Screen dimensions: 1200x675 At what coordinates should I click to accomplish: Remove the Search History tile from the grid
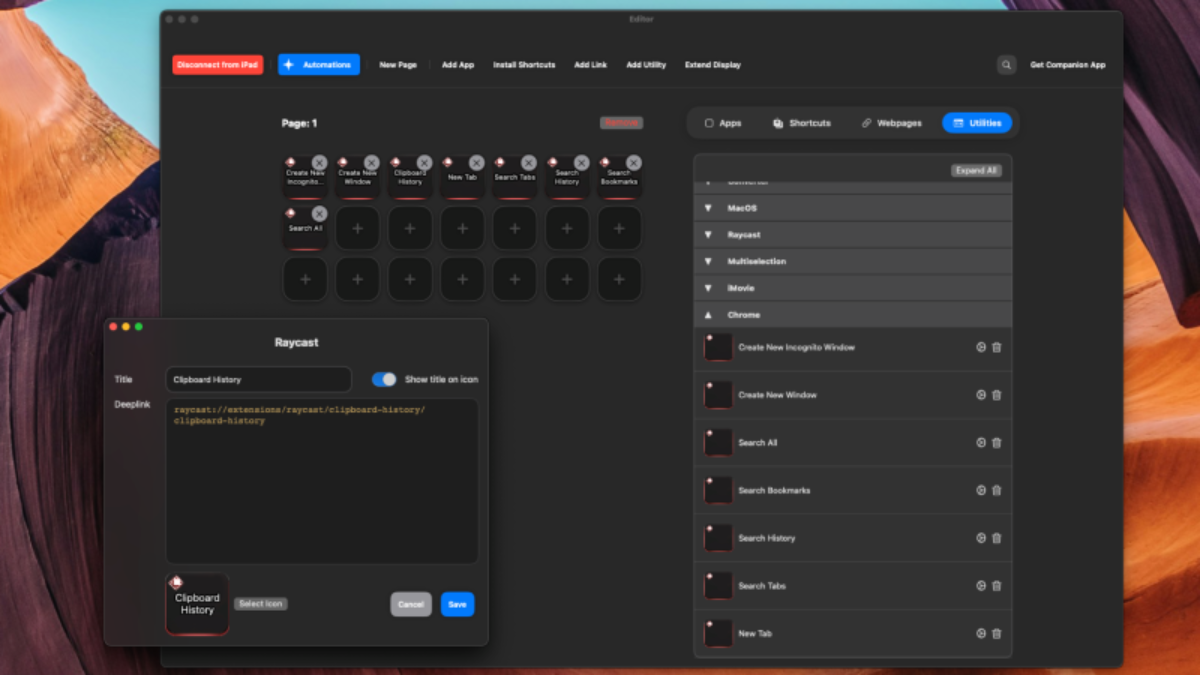582,162
